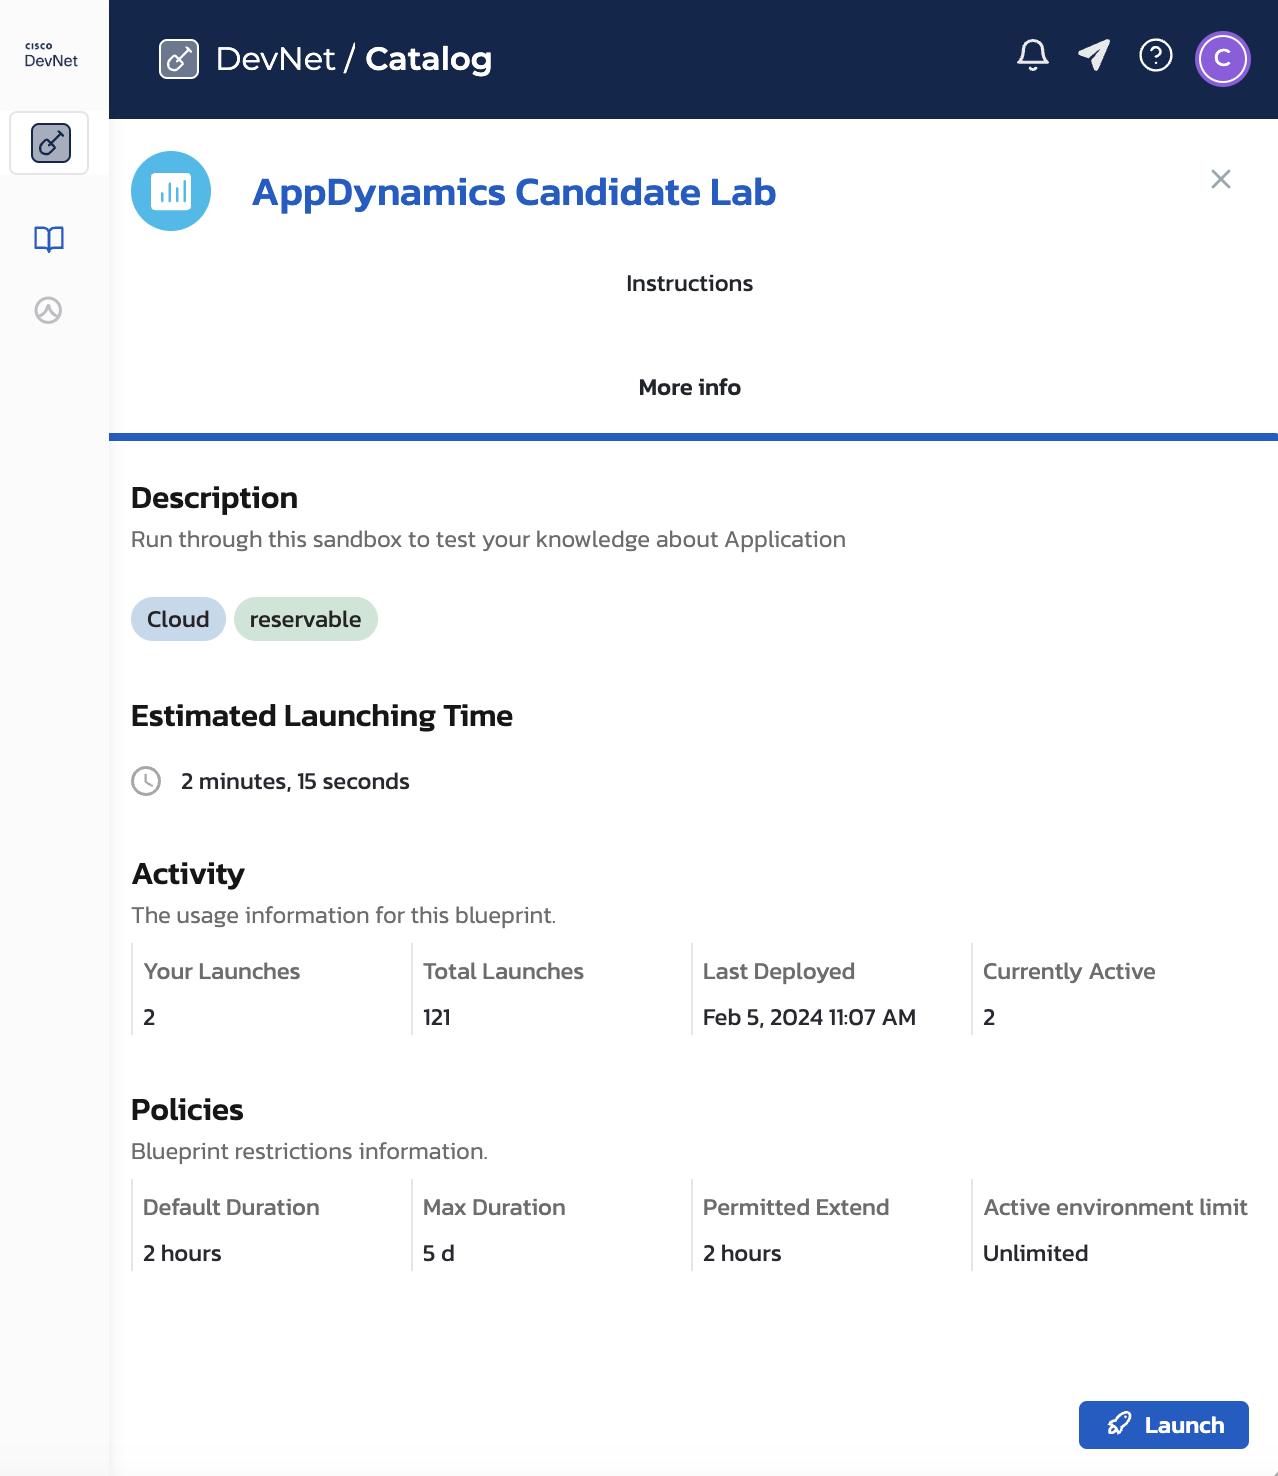Click the Last Deployed date value
The image size is (1278, 1476).
[809, 1017]
